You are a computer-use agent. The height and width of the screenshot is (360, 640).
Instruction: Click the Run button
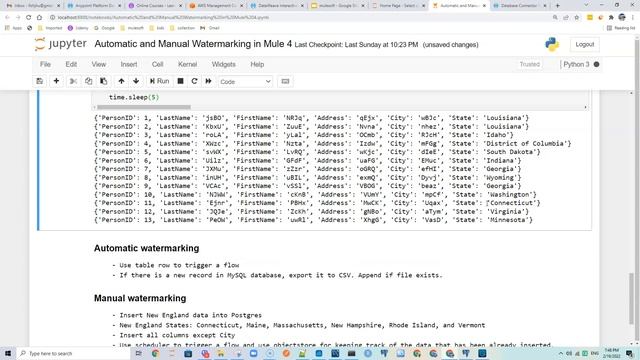pos(159,81)
